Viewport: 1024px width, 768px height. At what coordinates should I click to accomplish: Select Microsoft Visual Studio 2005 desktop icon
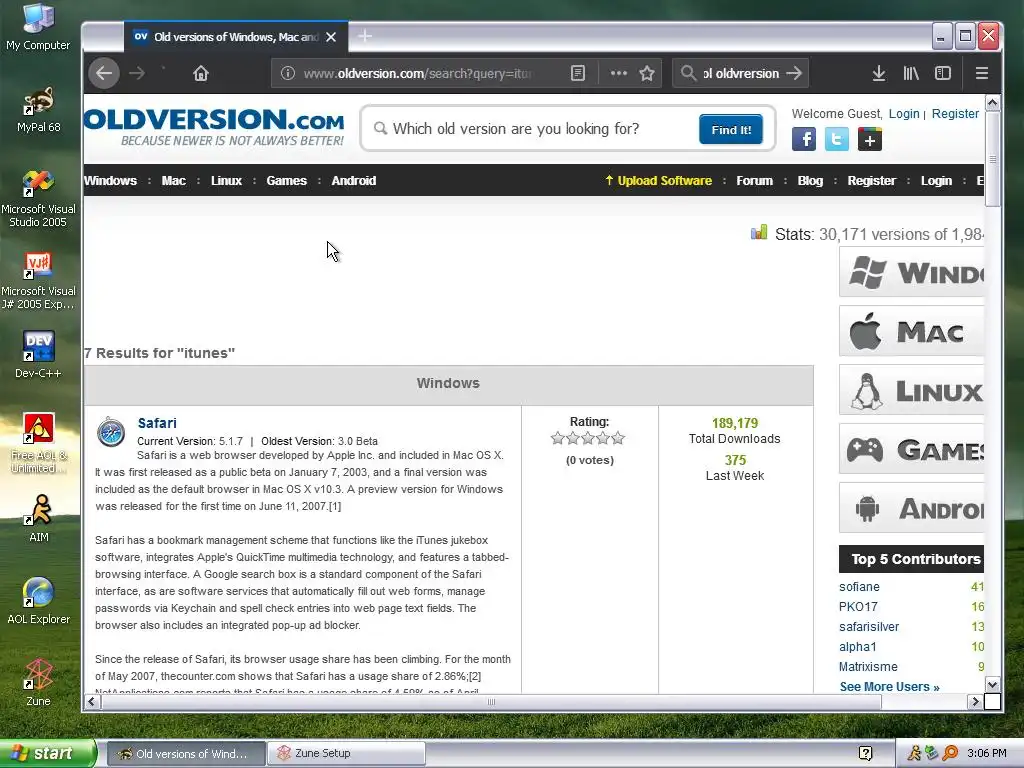pyautogui.click(x=38, y=198)
